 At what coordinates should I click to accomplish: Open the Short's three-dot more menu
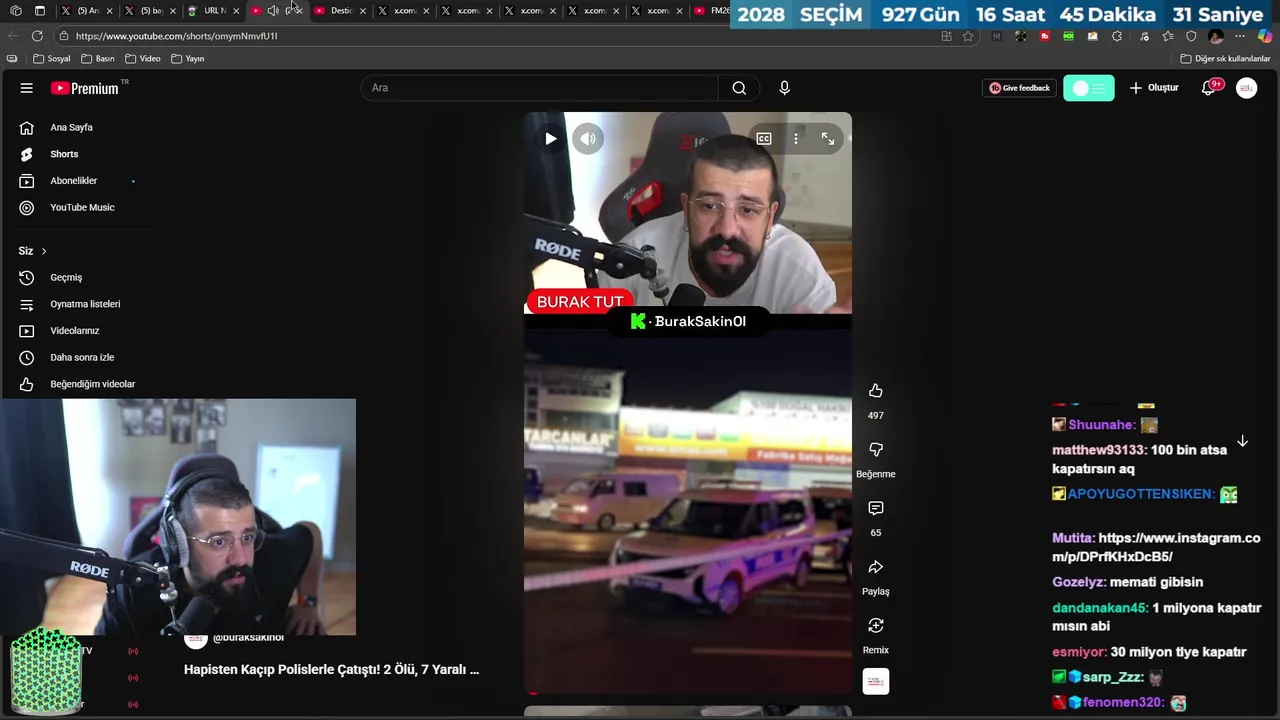click(x=796, y=139)
